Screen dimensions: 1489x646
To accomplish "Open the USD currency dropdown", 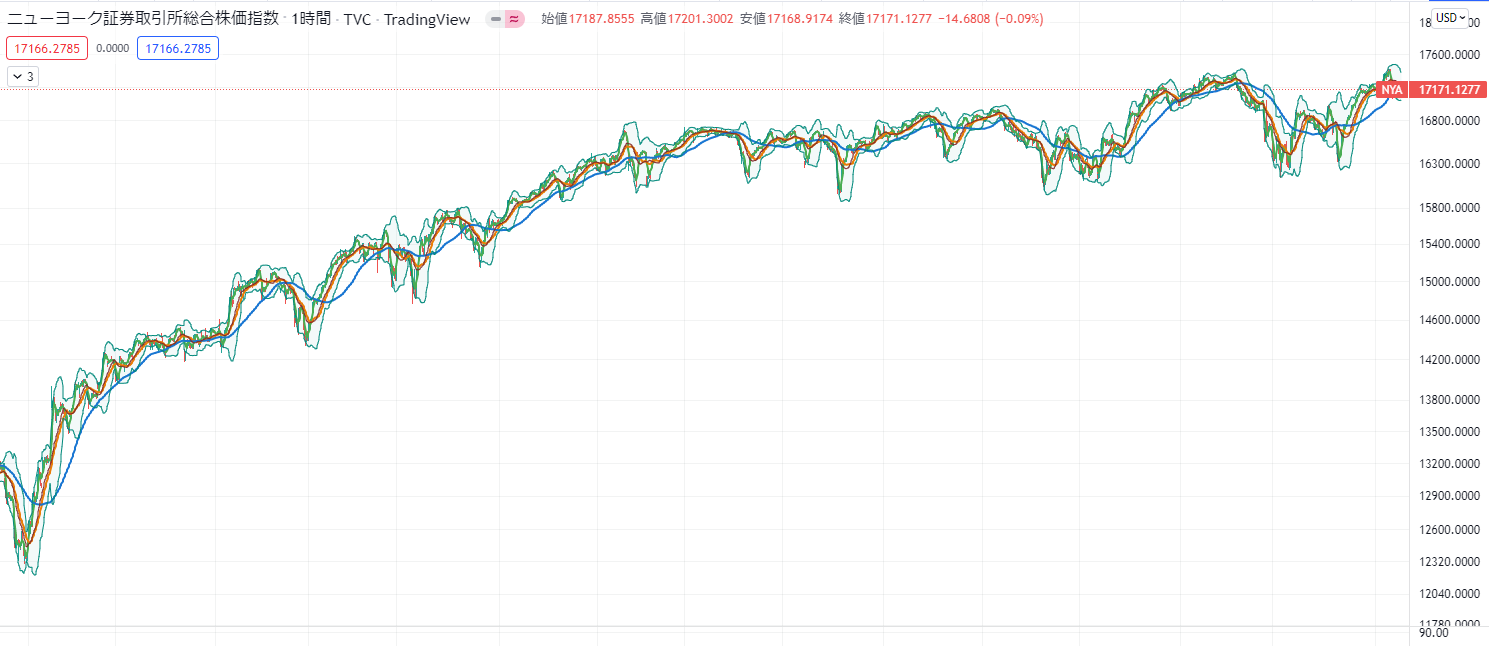I will pyautogui.click(x=1450, y=17).
